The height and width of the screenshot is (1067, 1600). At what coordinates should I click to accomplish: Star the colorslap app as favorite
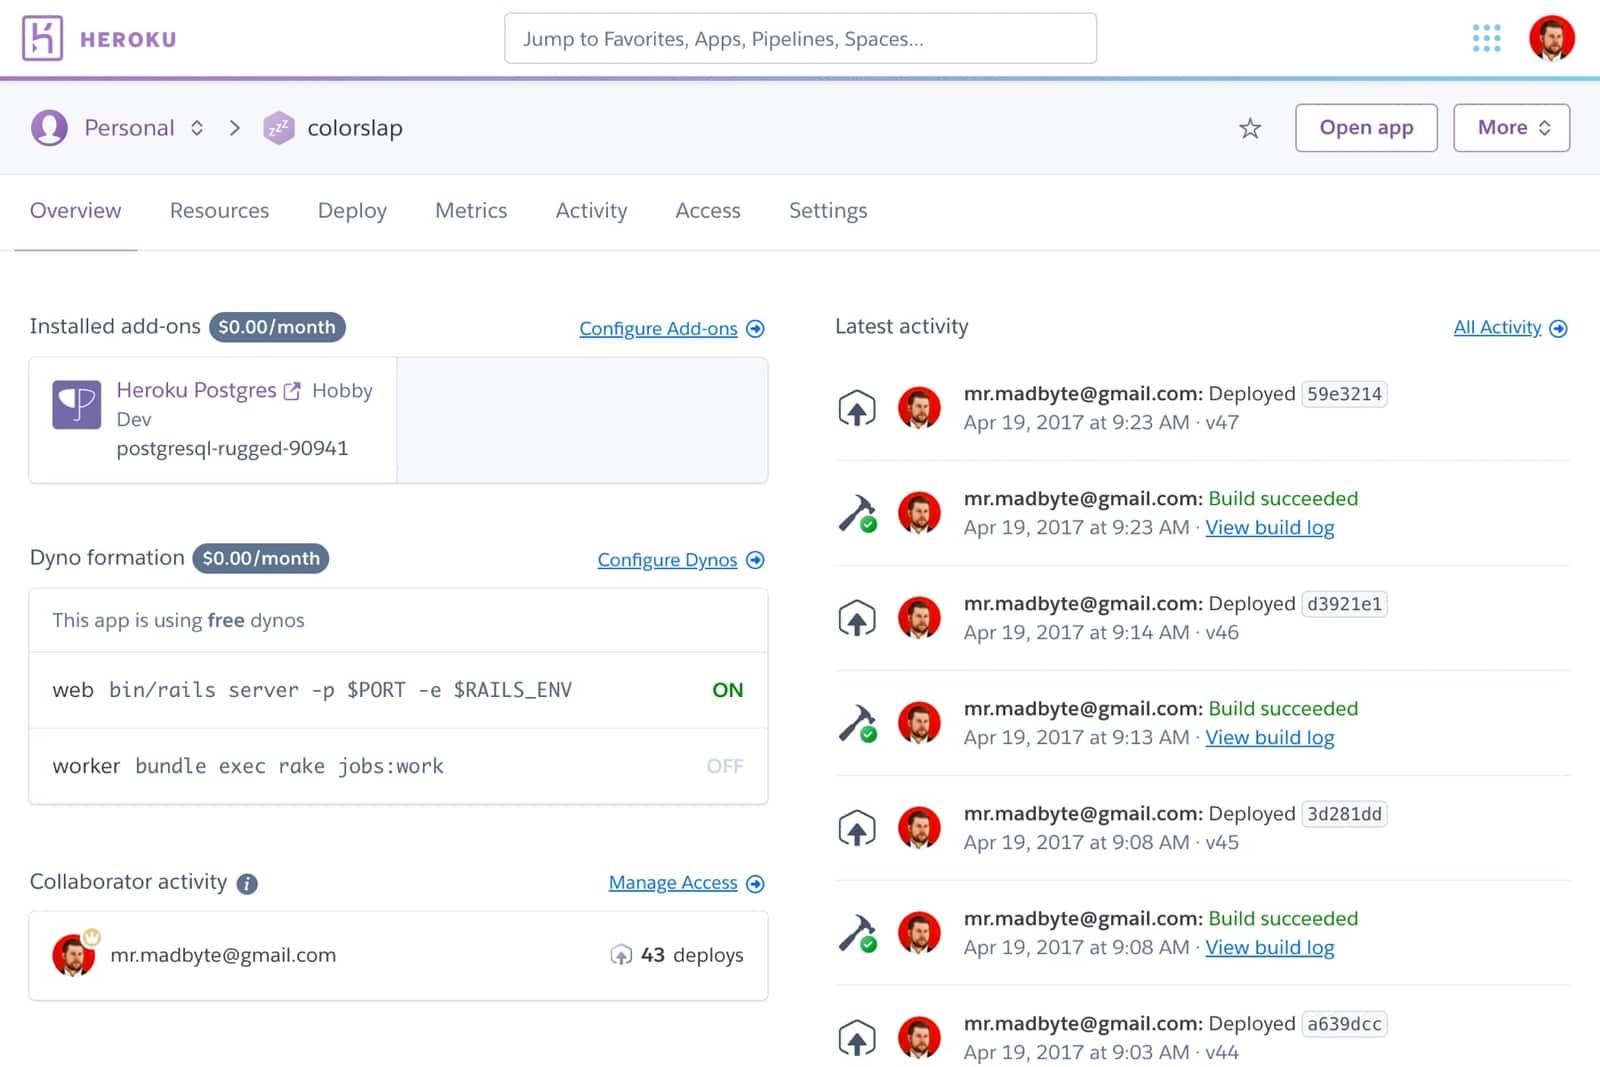pos(1250,128)
